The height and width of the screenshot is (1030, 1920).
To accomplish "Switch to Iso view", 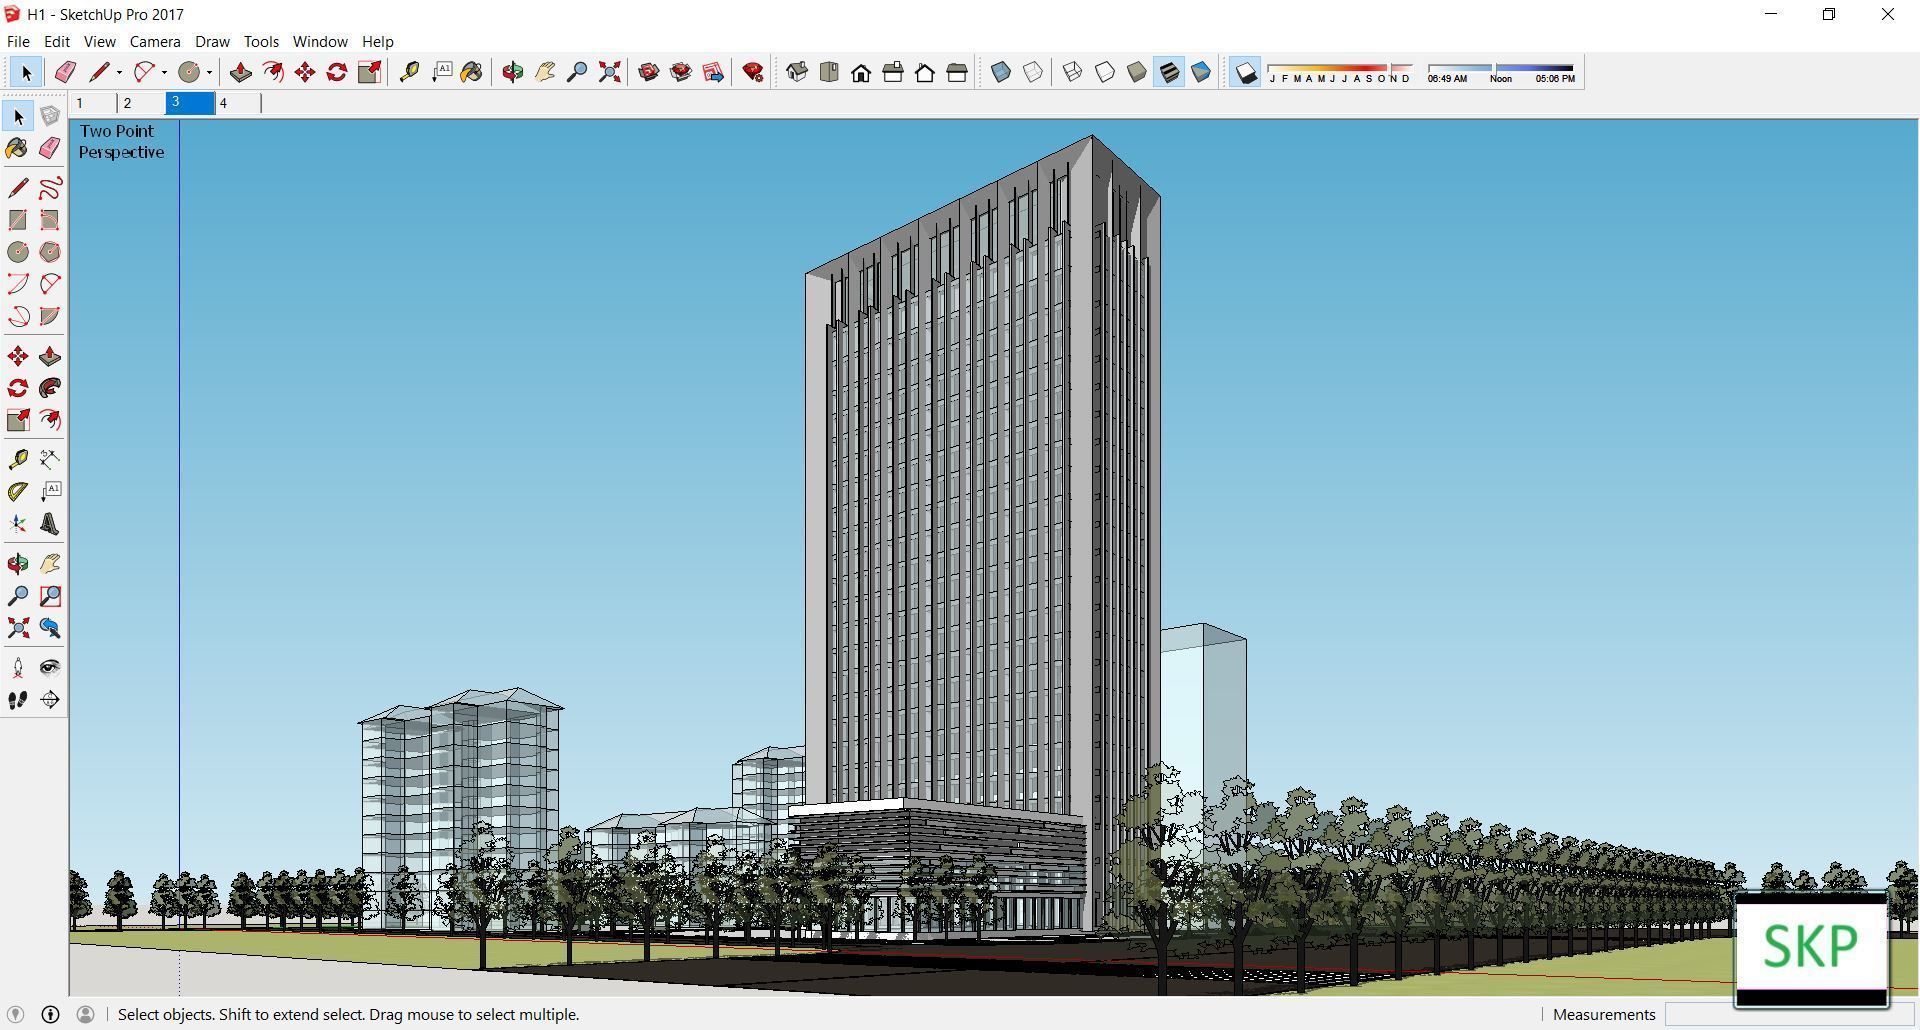I will pyautogui.click(x=797, y=72).
